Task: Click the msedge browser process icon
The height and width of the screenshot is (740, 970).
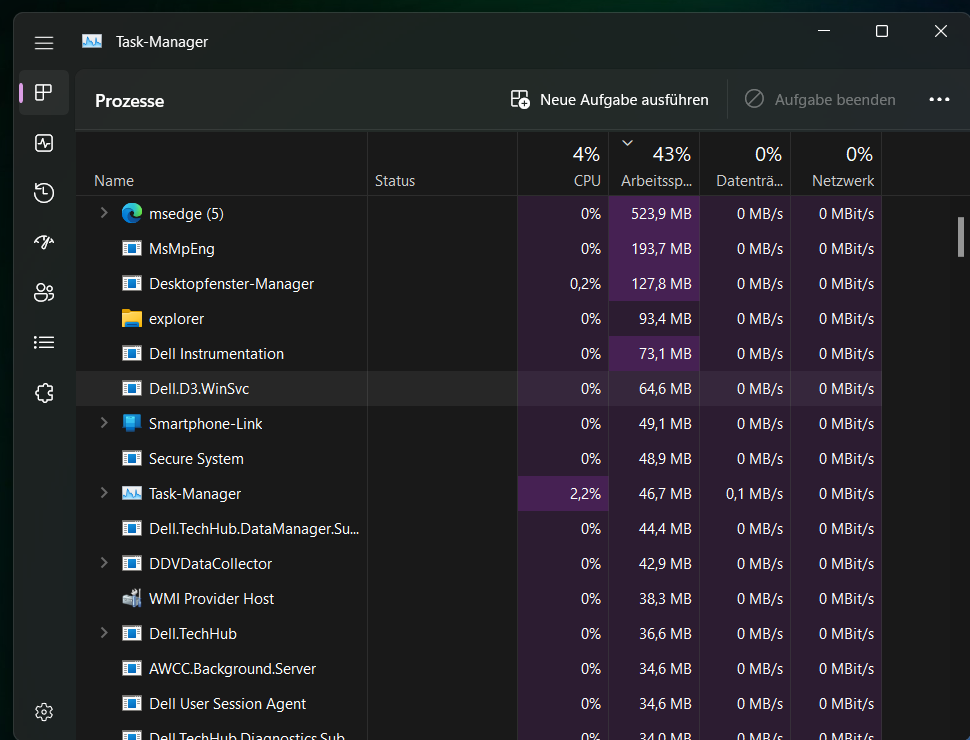Action: (132, 213)
